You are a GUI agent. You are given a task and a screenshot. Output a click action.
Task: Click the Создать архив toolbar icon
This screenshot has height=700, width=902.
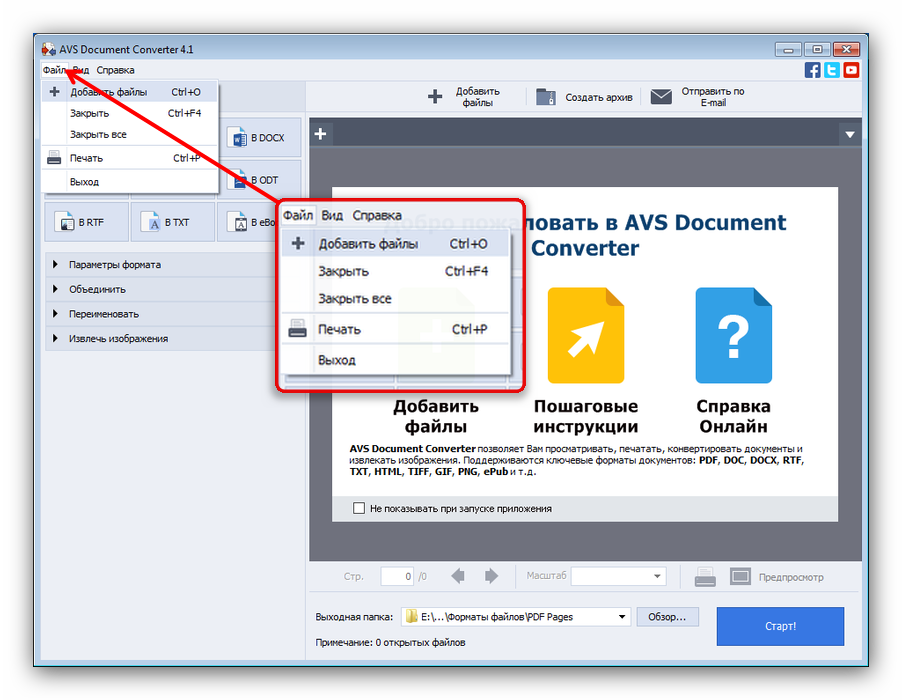pos(545,97)
